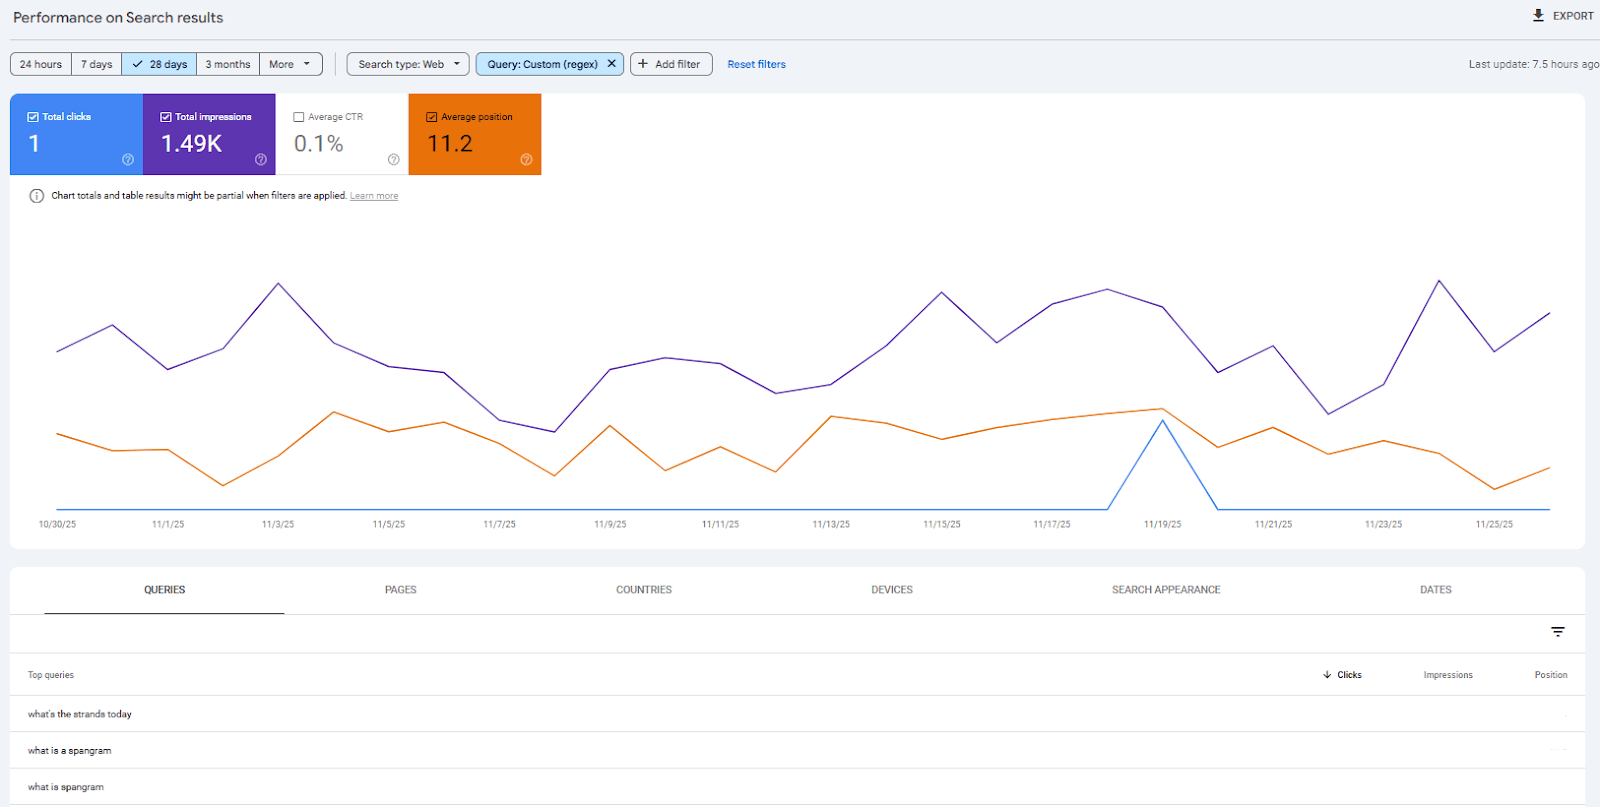Open the Search type: Web dropdown
Screen dimensions: 1600x807
[408, 64]
